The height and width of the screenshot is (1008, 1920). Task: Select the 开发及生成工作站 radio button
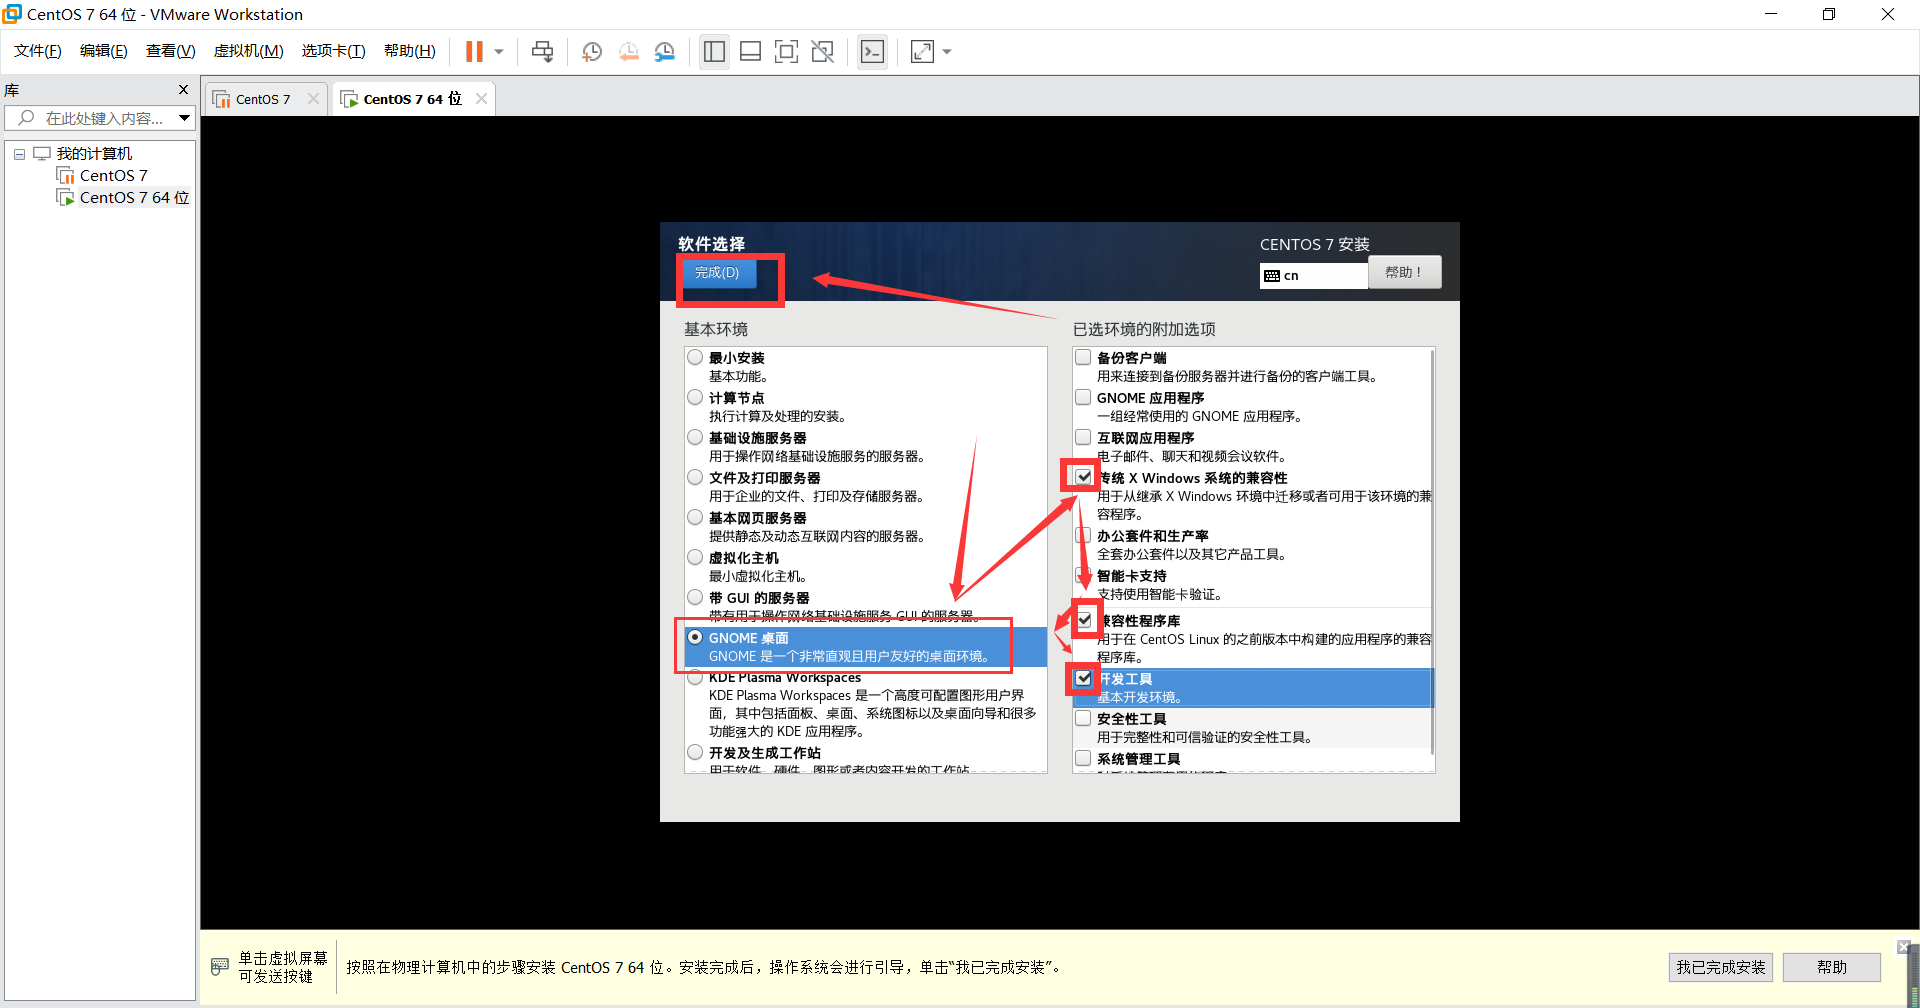[x=695, y=752]
